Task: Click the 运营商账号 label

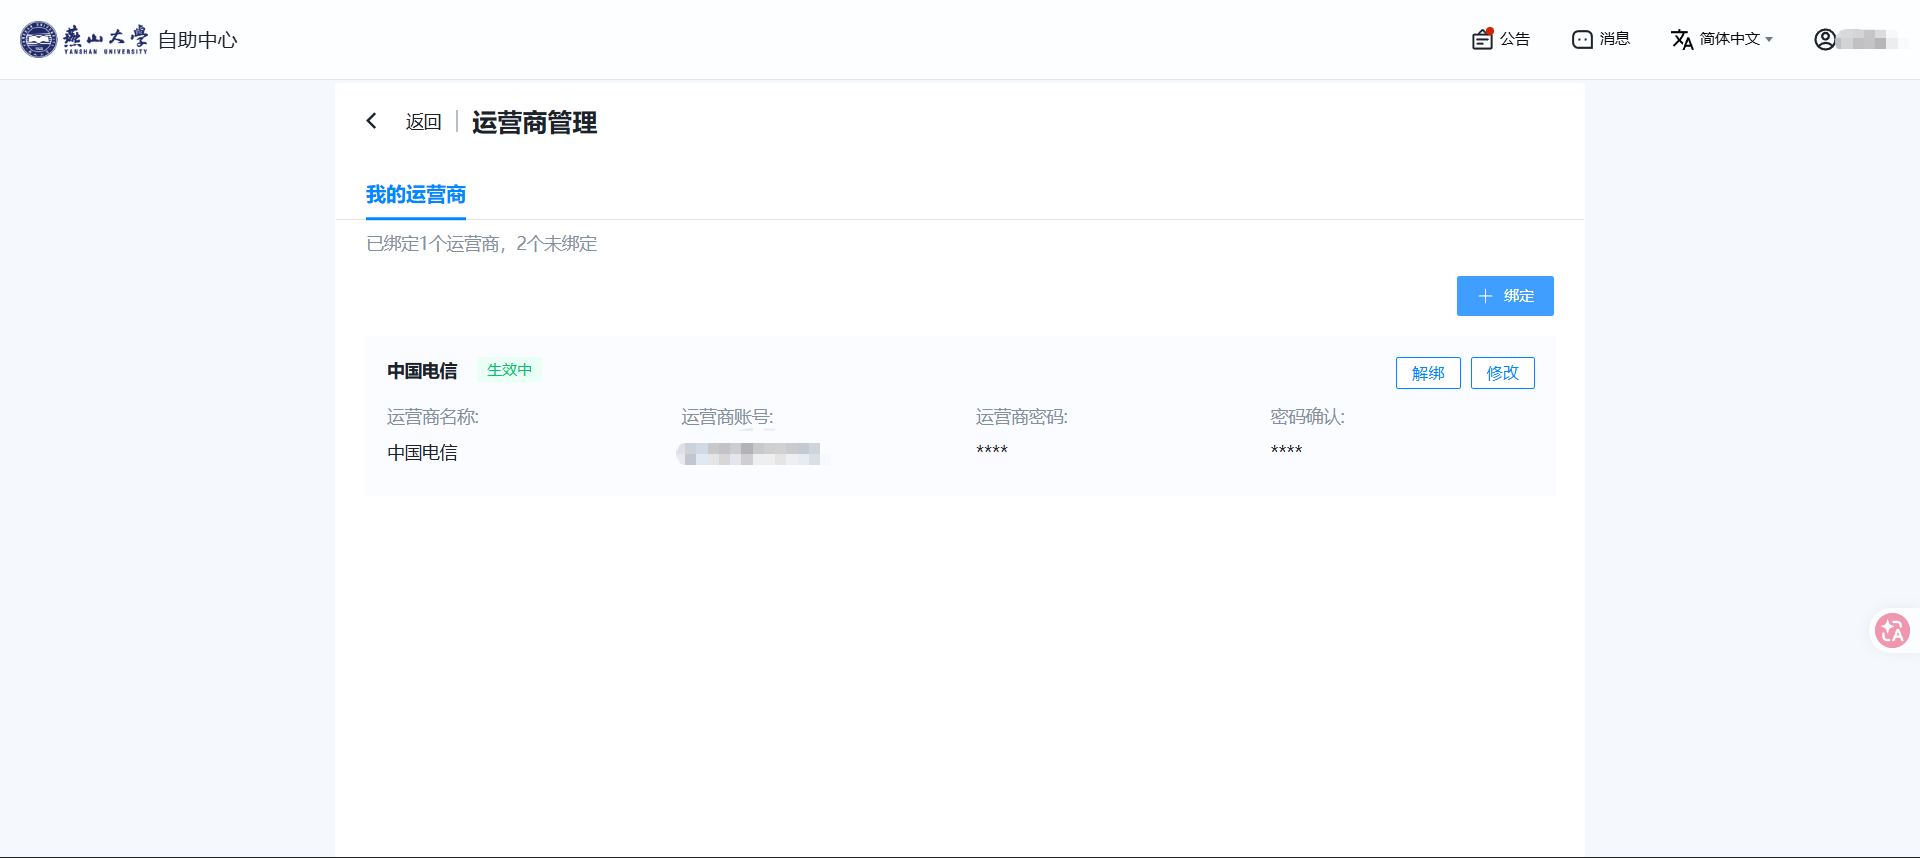Action: pyautogui.click(x=727, y=417)
